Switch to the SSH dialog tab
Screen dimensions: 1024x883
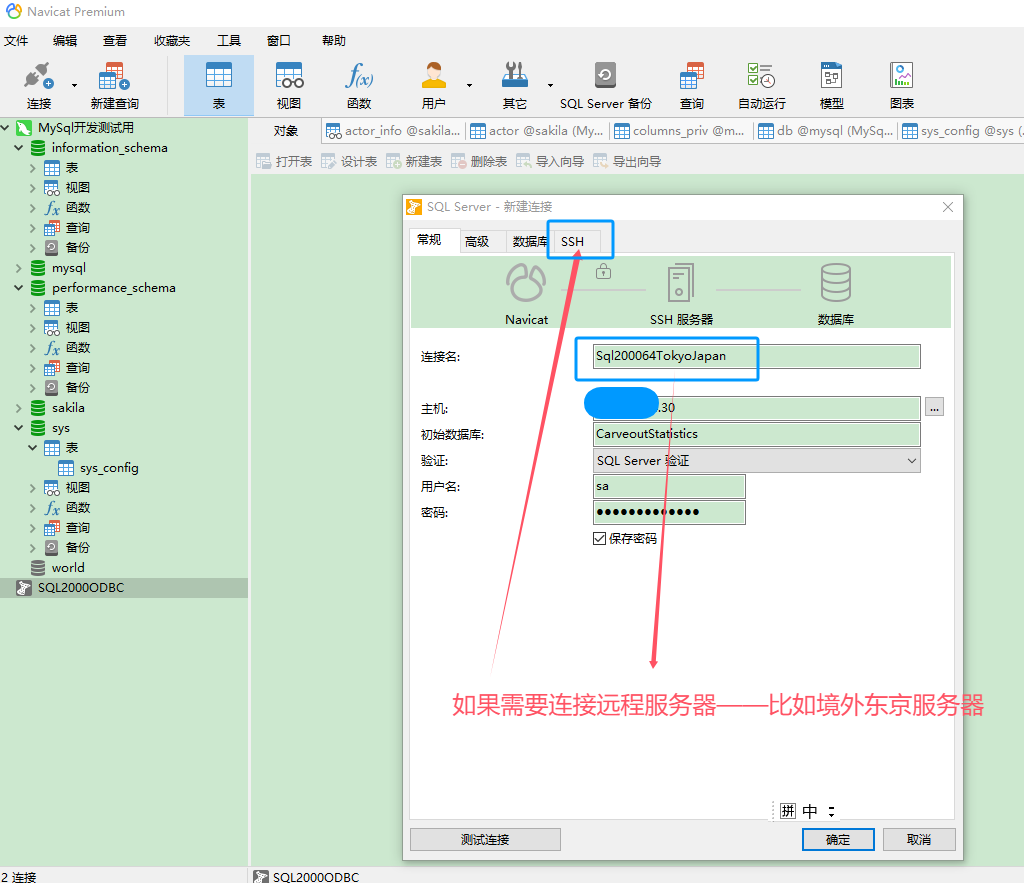pos(572,242)
